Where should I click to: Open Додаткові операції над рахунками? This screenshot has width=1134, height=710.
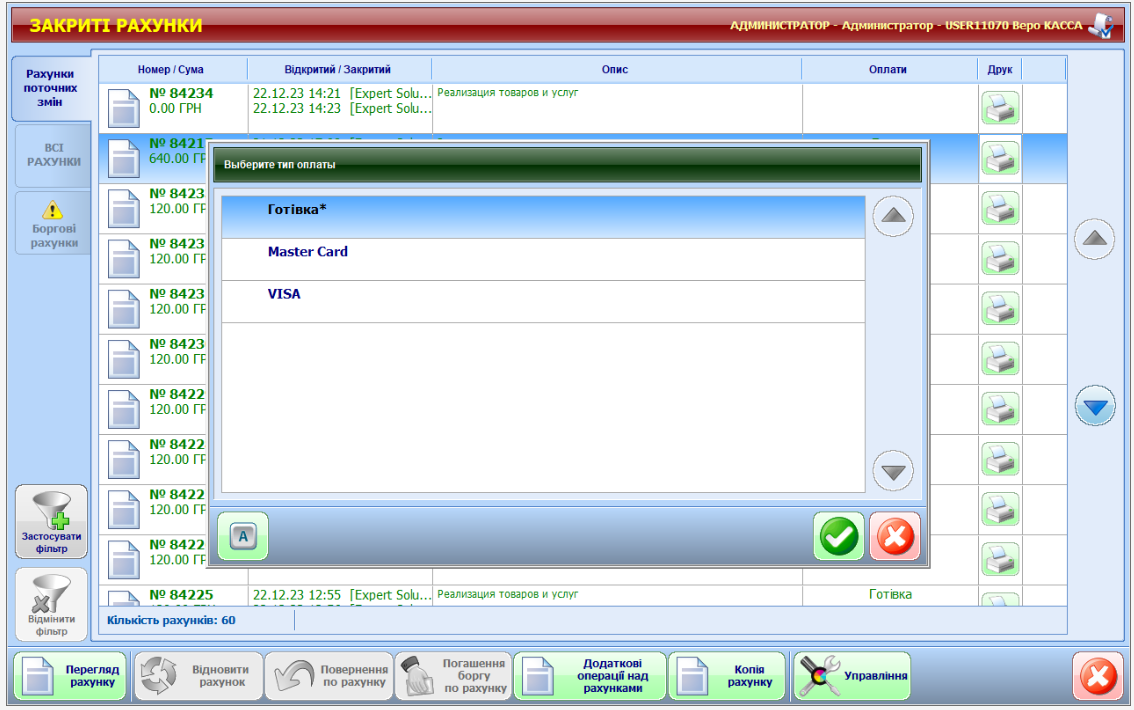[x=589, y=676]
